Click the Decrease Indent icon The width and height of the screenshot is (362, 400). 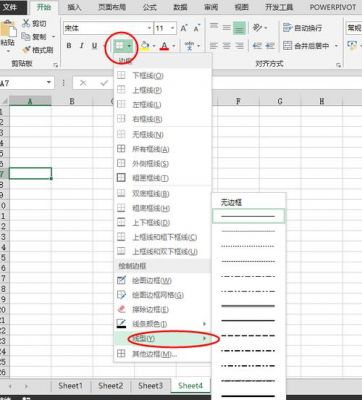[257, 45]
